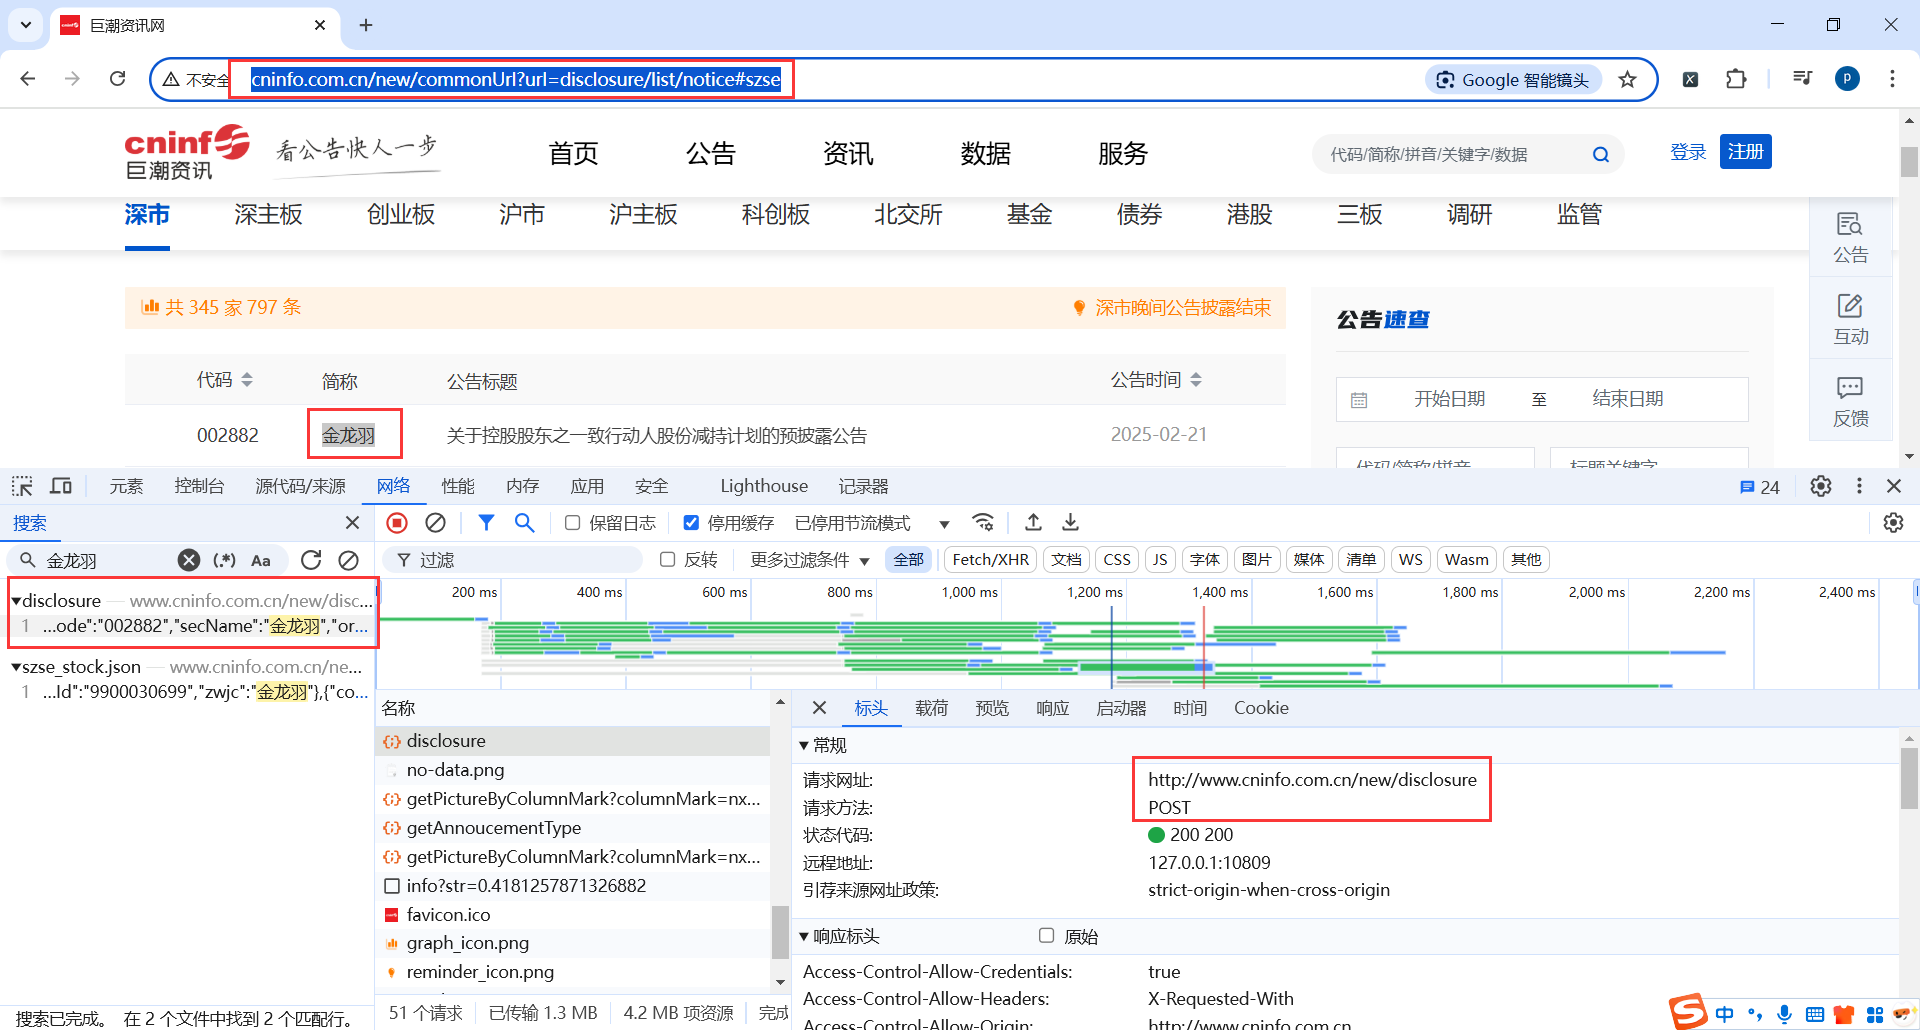The height and width of the screenshot is (1030, 1920).
Task: Clear the network log
Action: tap(435, 523)
